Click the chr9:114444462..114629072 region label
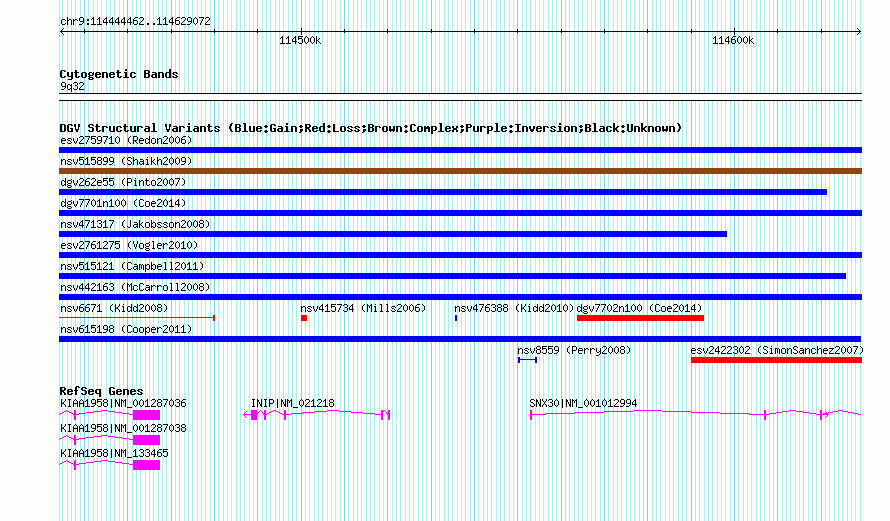Image resolution: width=890 pixels, height=521 pixels. pos(135,21)
